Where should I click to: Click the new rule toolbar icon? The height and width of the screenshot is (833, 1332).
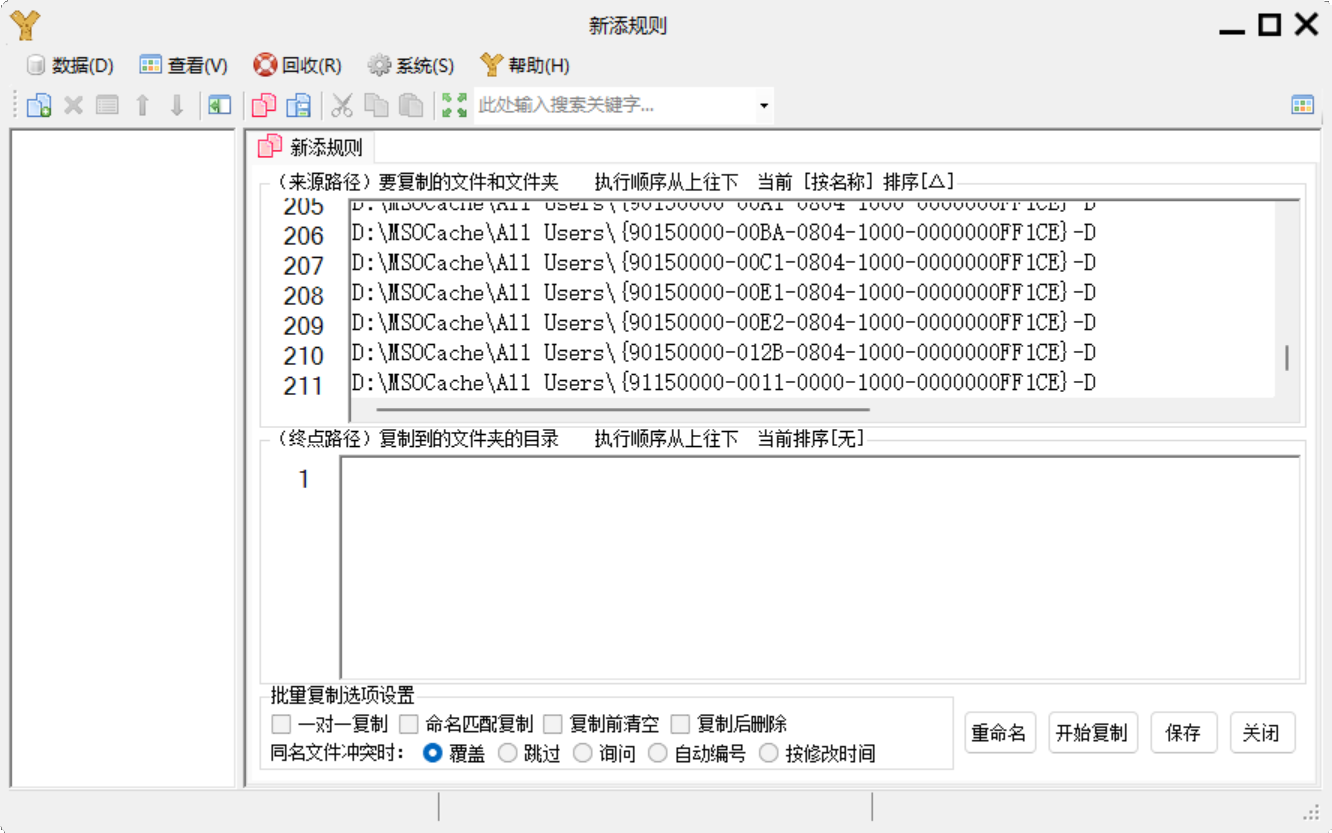click(x=39, y=105)
